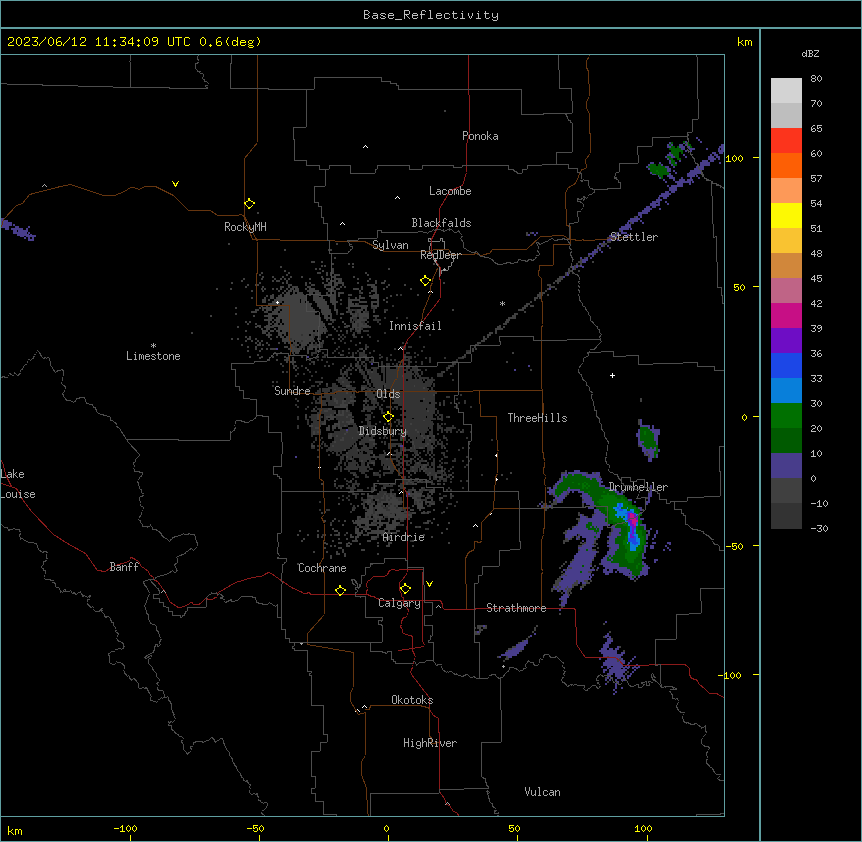The image size is (862, 842).
Task: Click the yellow V marker northeast of Calgary
Action: point(429,584)
